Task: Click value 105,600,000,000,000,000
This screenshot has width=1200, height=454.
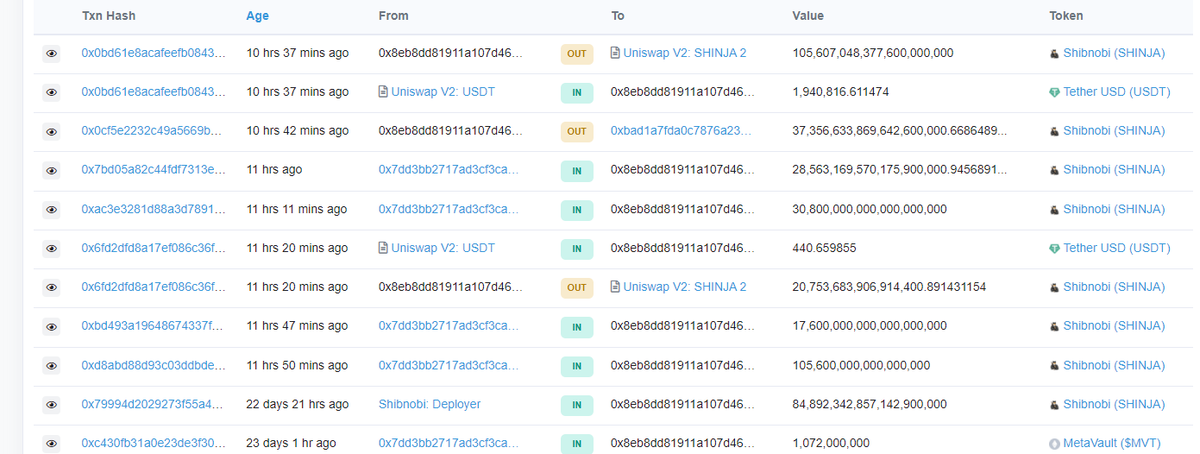Action: (861, 365)
